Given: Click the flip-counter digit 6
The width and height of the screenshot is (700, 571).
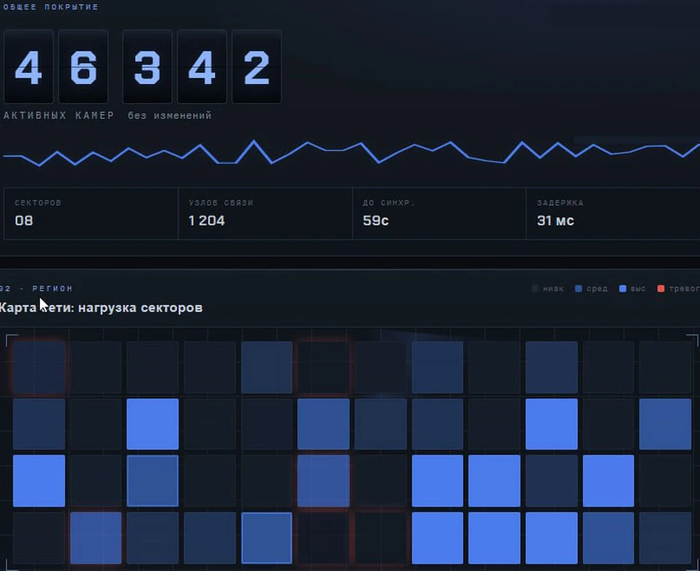Looking at the screenshot, I should tap(83, 67).
